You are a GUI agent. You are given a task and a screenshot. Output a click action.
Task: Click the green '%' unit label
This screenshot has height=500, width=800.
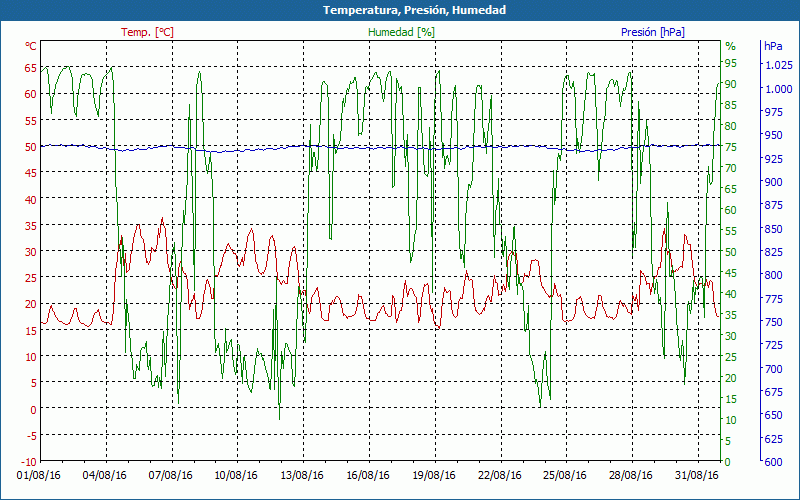(731, 46)
